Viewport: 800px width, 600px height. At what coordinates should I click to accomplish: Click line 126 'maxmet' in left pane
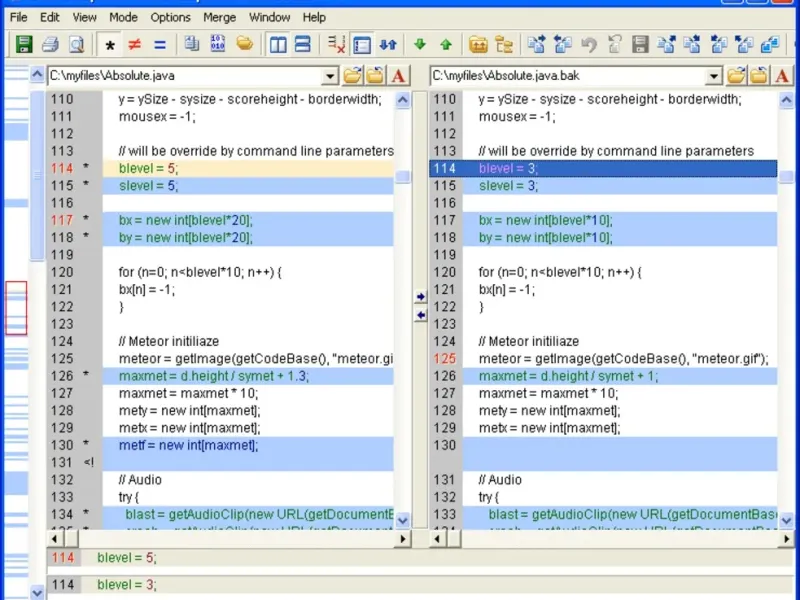coord(212,376)
